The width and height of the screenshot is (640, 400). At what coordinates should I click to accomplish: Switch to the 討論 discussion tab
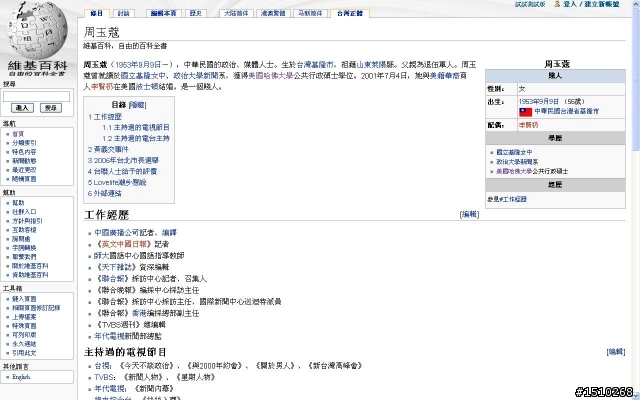pos(123,13)
